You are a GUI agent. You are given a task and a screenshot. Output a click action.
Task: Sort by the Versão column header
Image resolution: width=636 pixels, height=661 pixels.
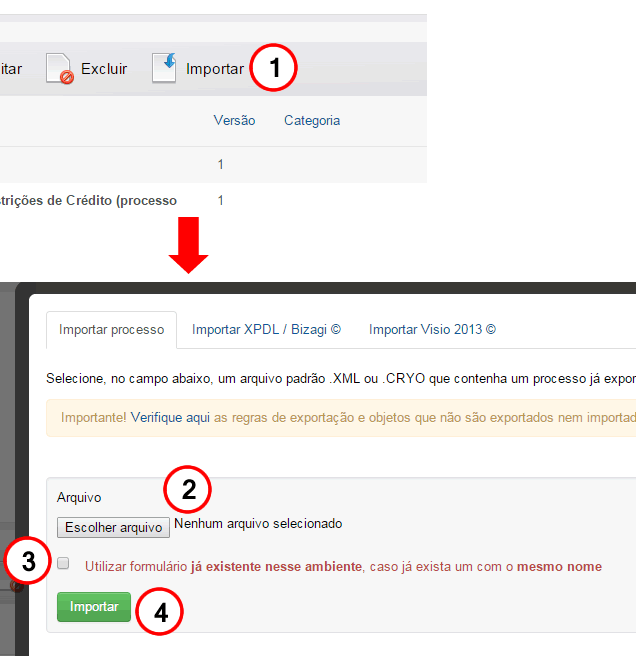pyautogui.click(x=234, y=121)
